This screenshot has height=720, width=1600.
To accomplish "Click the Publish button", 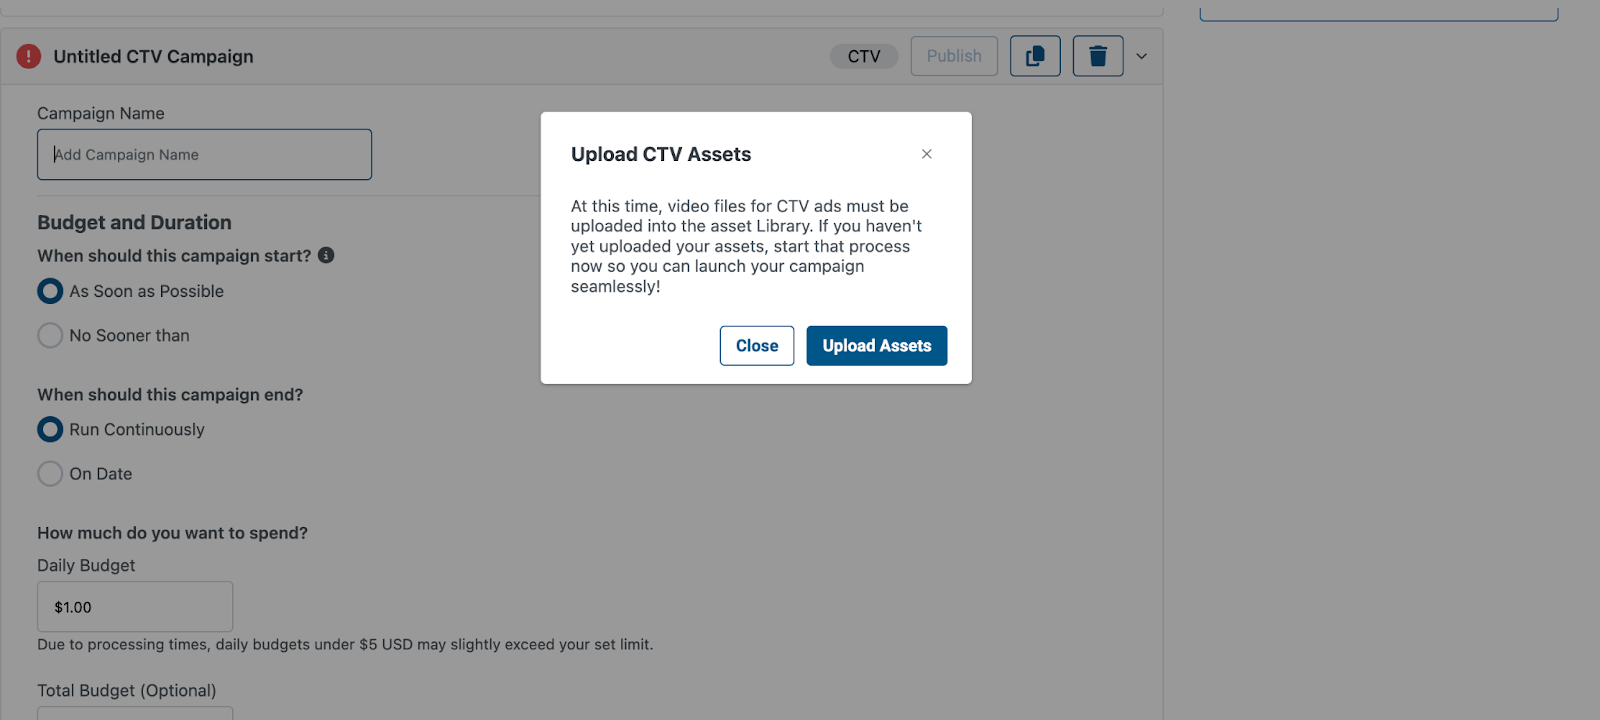I will 954,56.
